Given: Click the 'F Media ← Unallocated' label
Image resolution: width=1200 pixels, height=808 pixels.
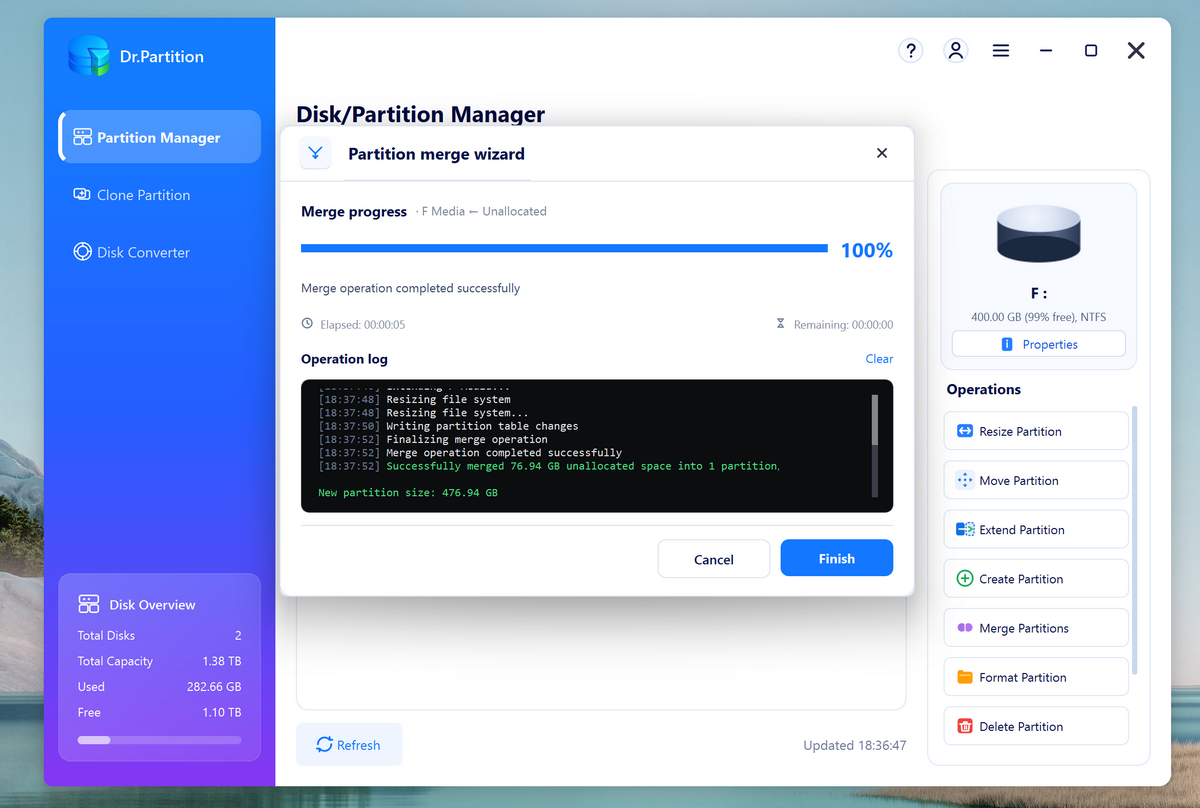Looking at the screenshot, I should pyautogui.click(x=484, y=212).
